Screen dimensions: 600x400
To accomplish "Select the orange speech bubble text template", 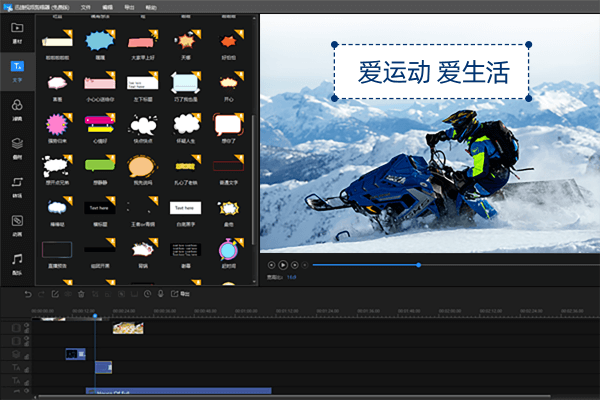I will coord(145,167).
